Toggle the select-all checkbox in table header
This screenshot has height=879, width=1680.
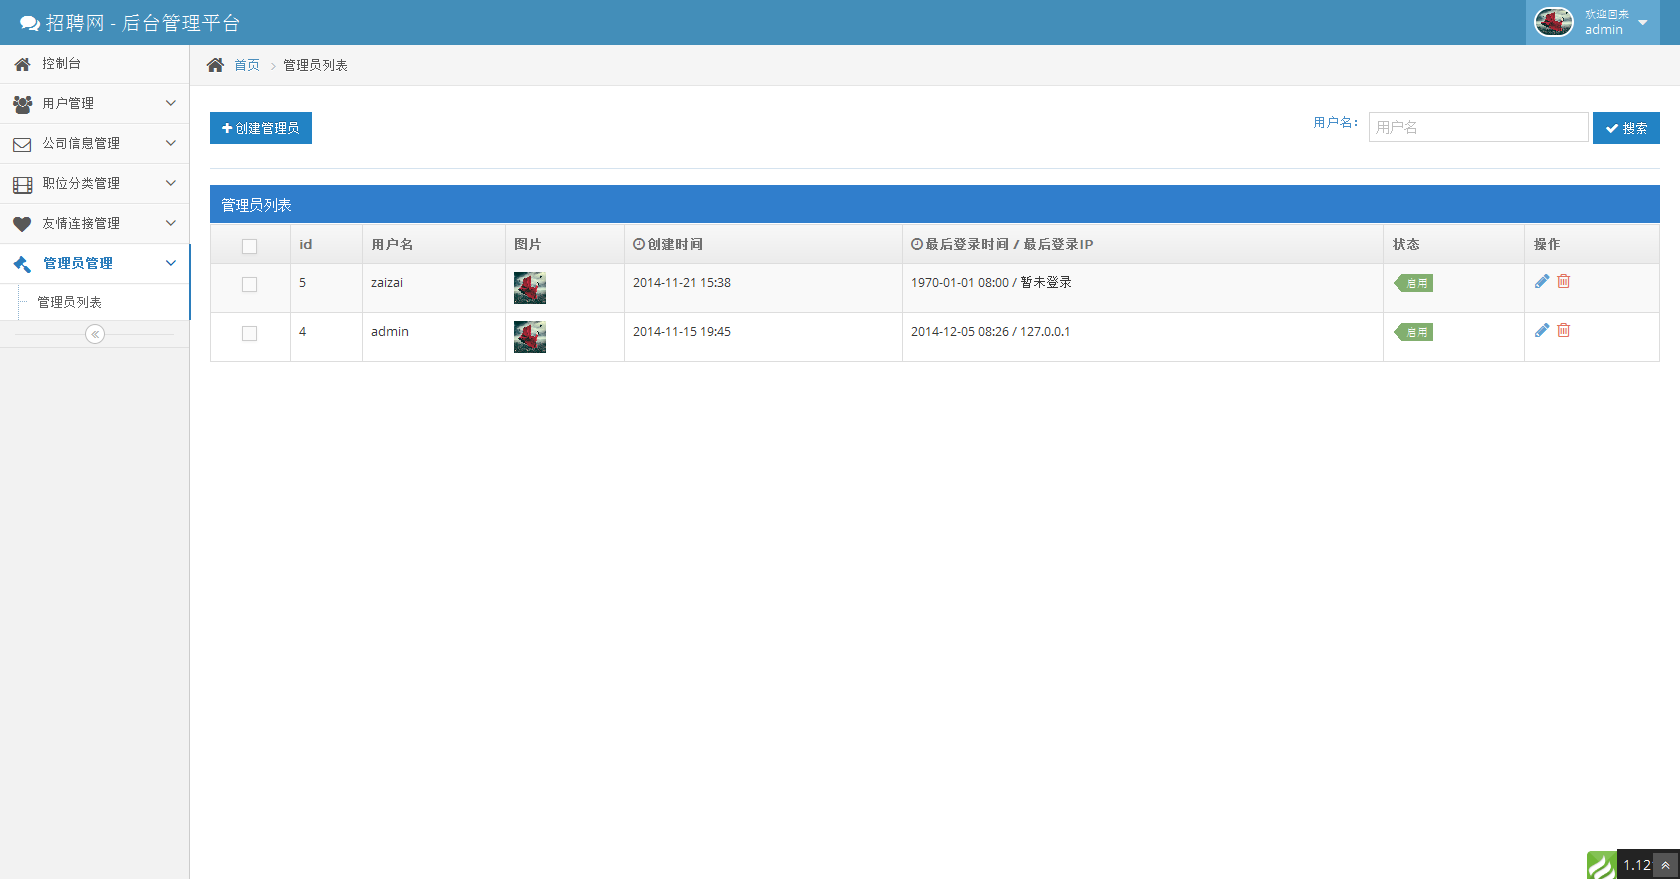250,246
